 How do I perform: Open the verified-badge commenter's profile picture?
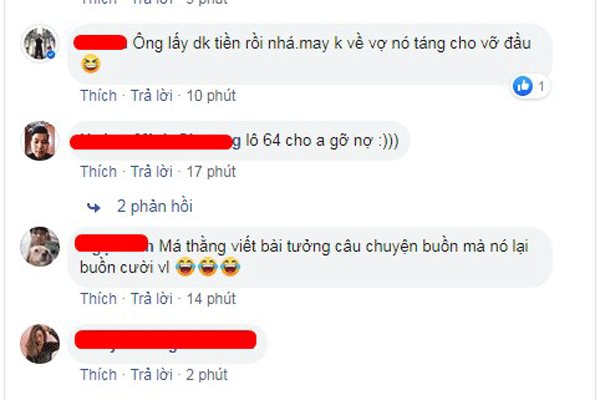coord(40,44)
